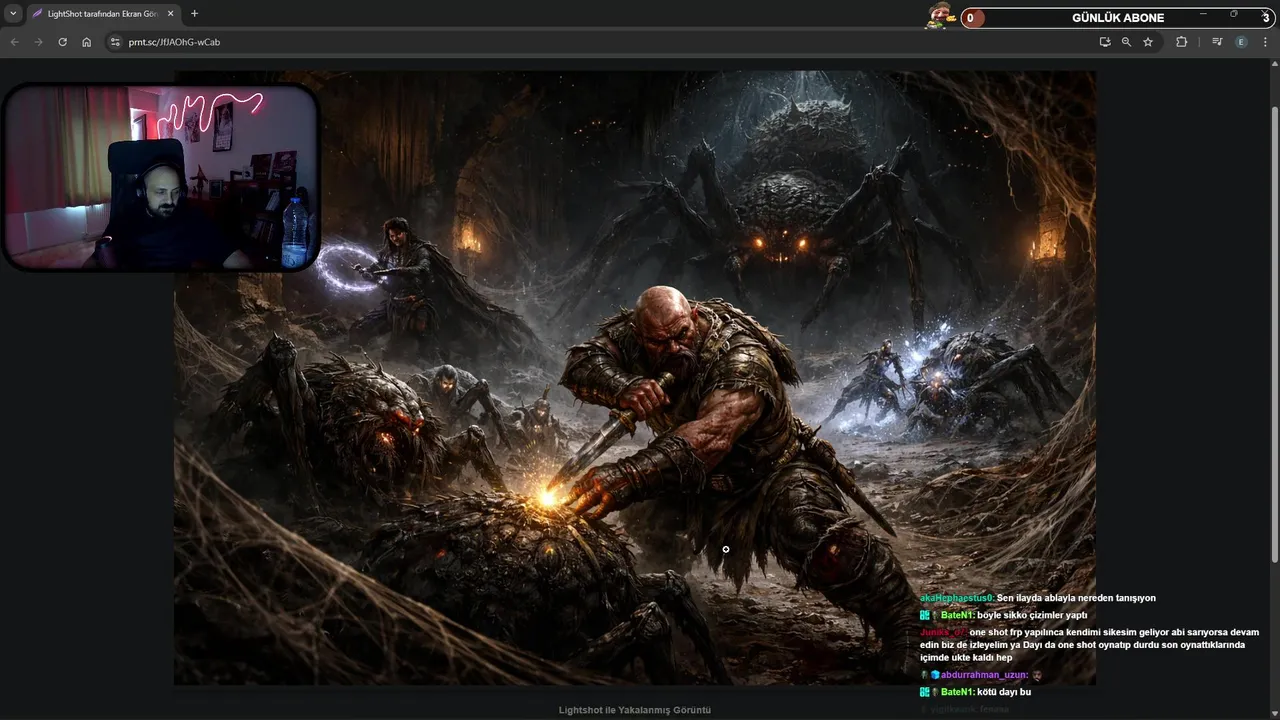Click chat username abdurrahman_uzun
Screen dimensions: 1280x720
point(984,675)
